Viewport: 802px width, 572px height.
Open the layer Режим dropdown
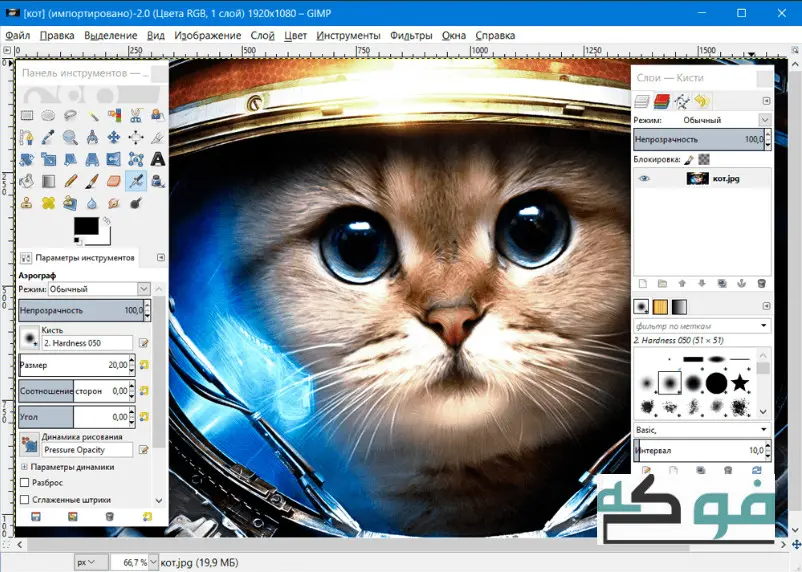725,120
